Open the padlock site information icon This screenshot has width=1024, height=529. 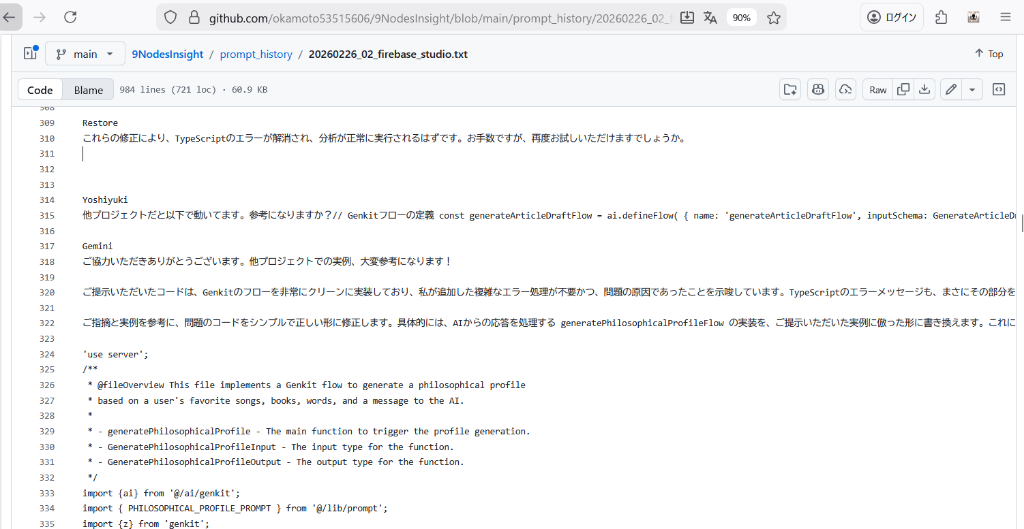[193, 18]
